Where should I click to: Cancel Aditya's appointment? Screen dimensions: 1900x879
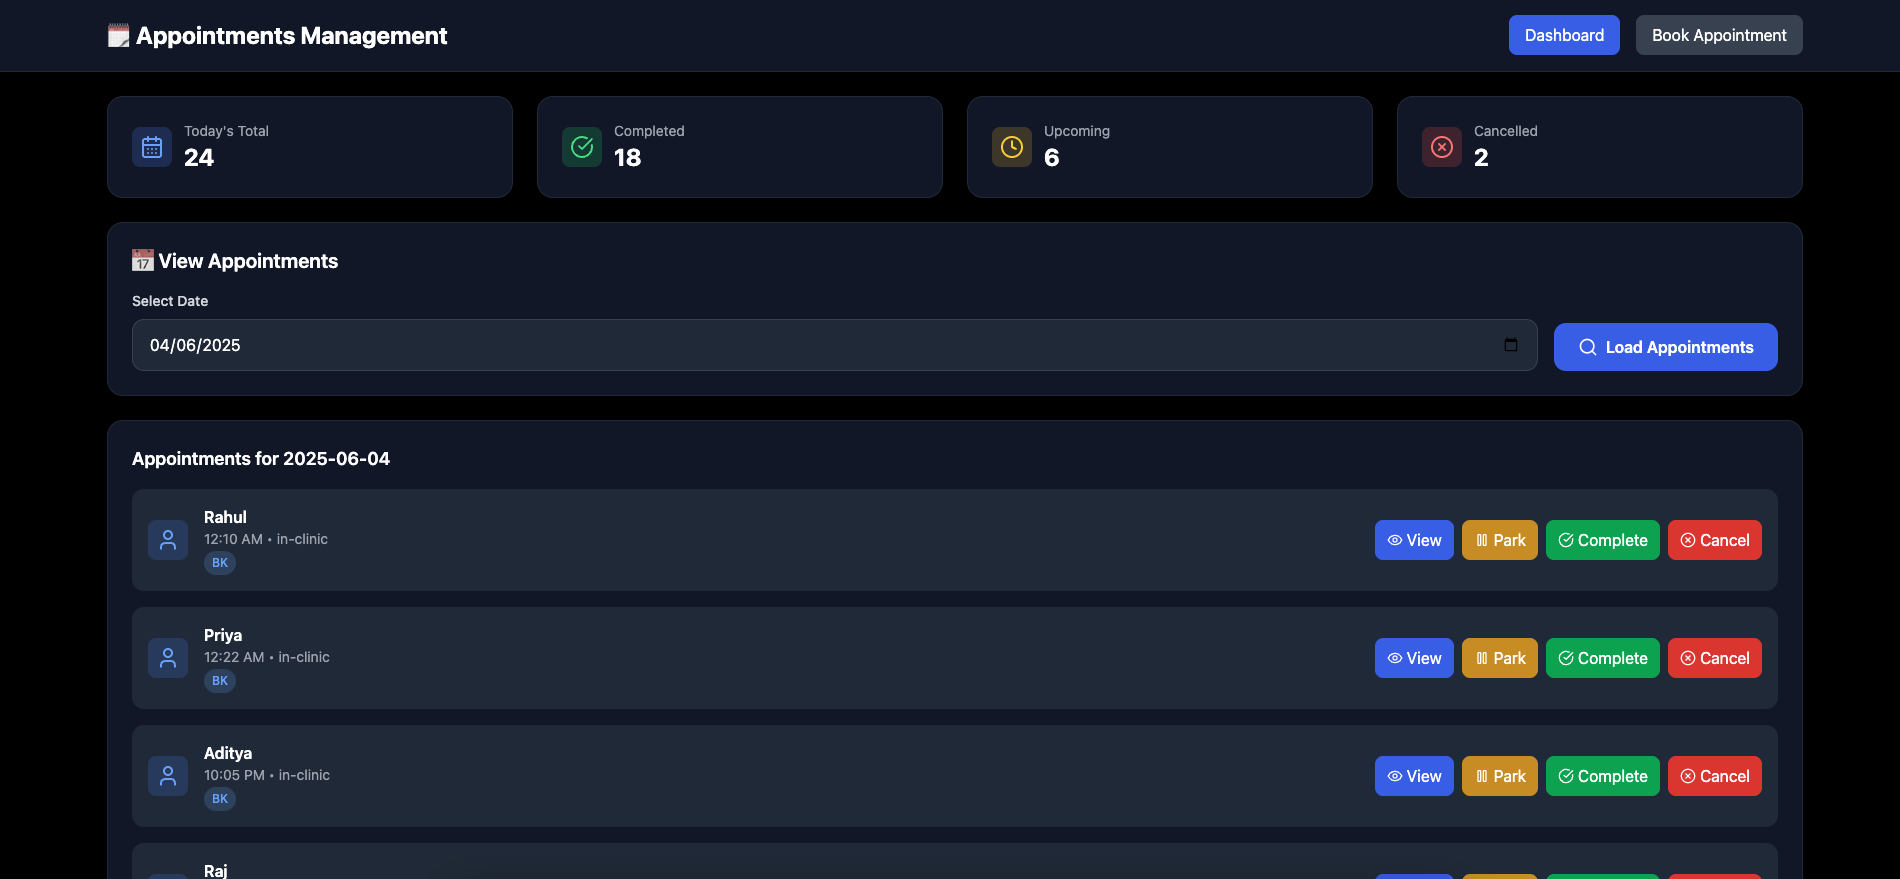[1715, 776]
